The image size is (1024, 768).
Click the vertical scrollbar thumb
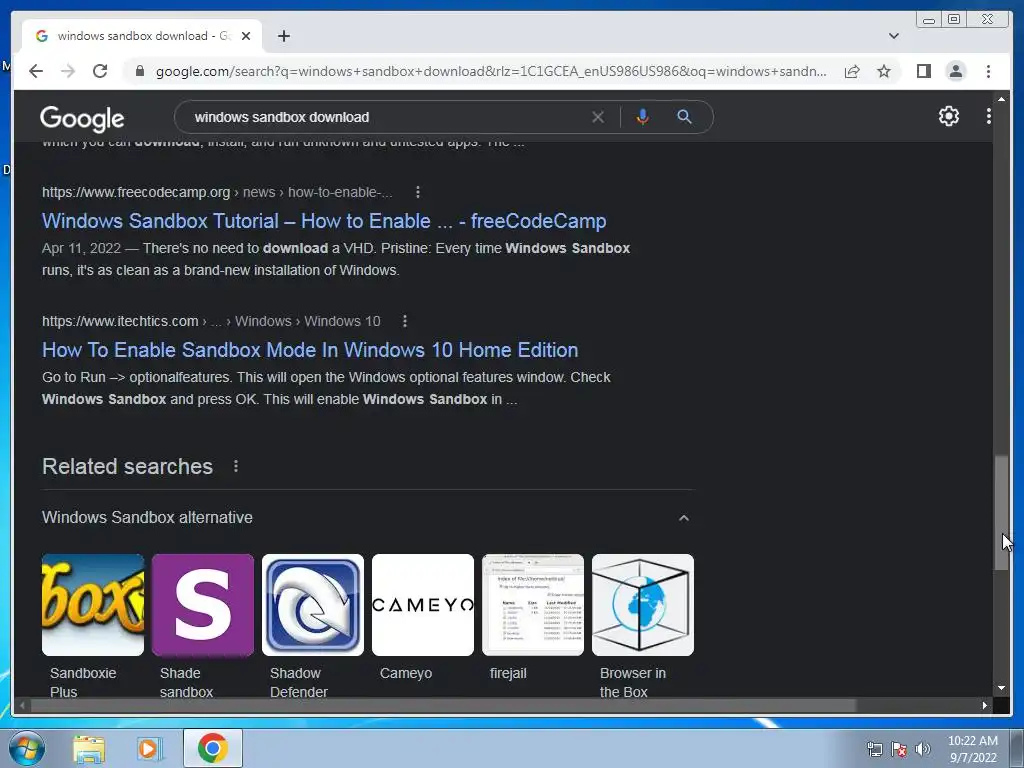[1000, 513]
